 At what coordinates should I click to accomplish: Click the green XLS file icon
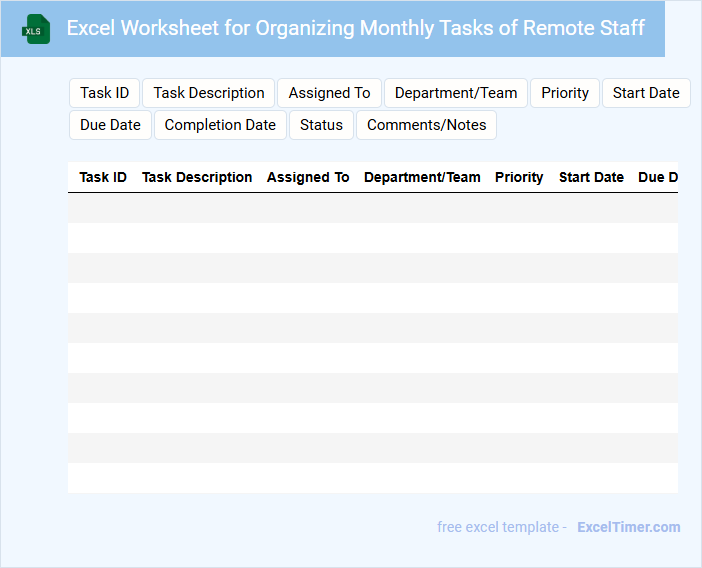tap(36, 29)
